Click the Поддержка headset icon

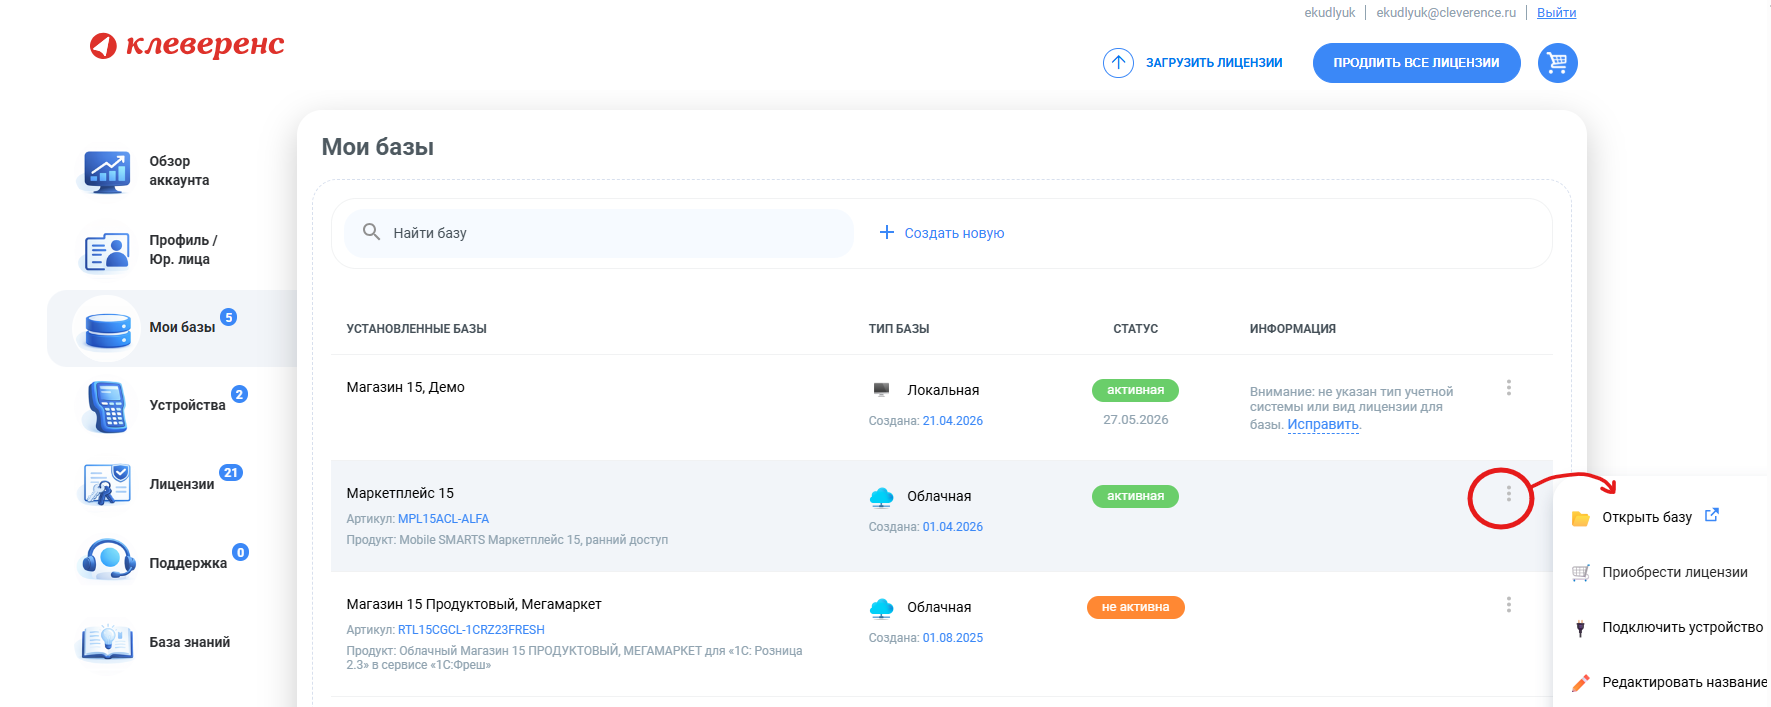pos(108,560)
